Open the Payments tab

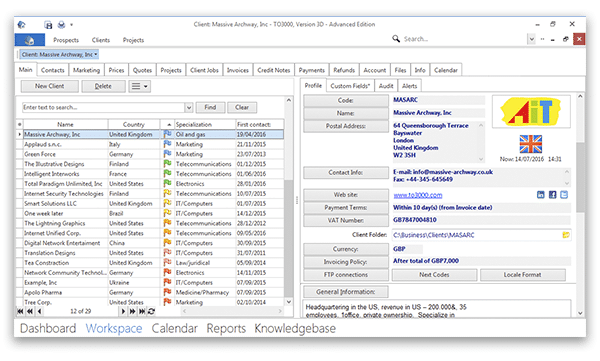point(311,70)
